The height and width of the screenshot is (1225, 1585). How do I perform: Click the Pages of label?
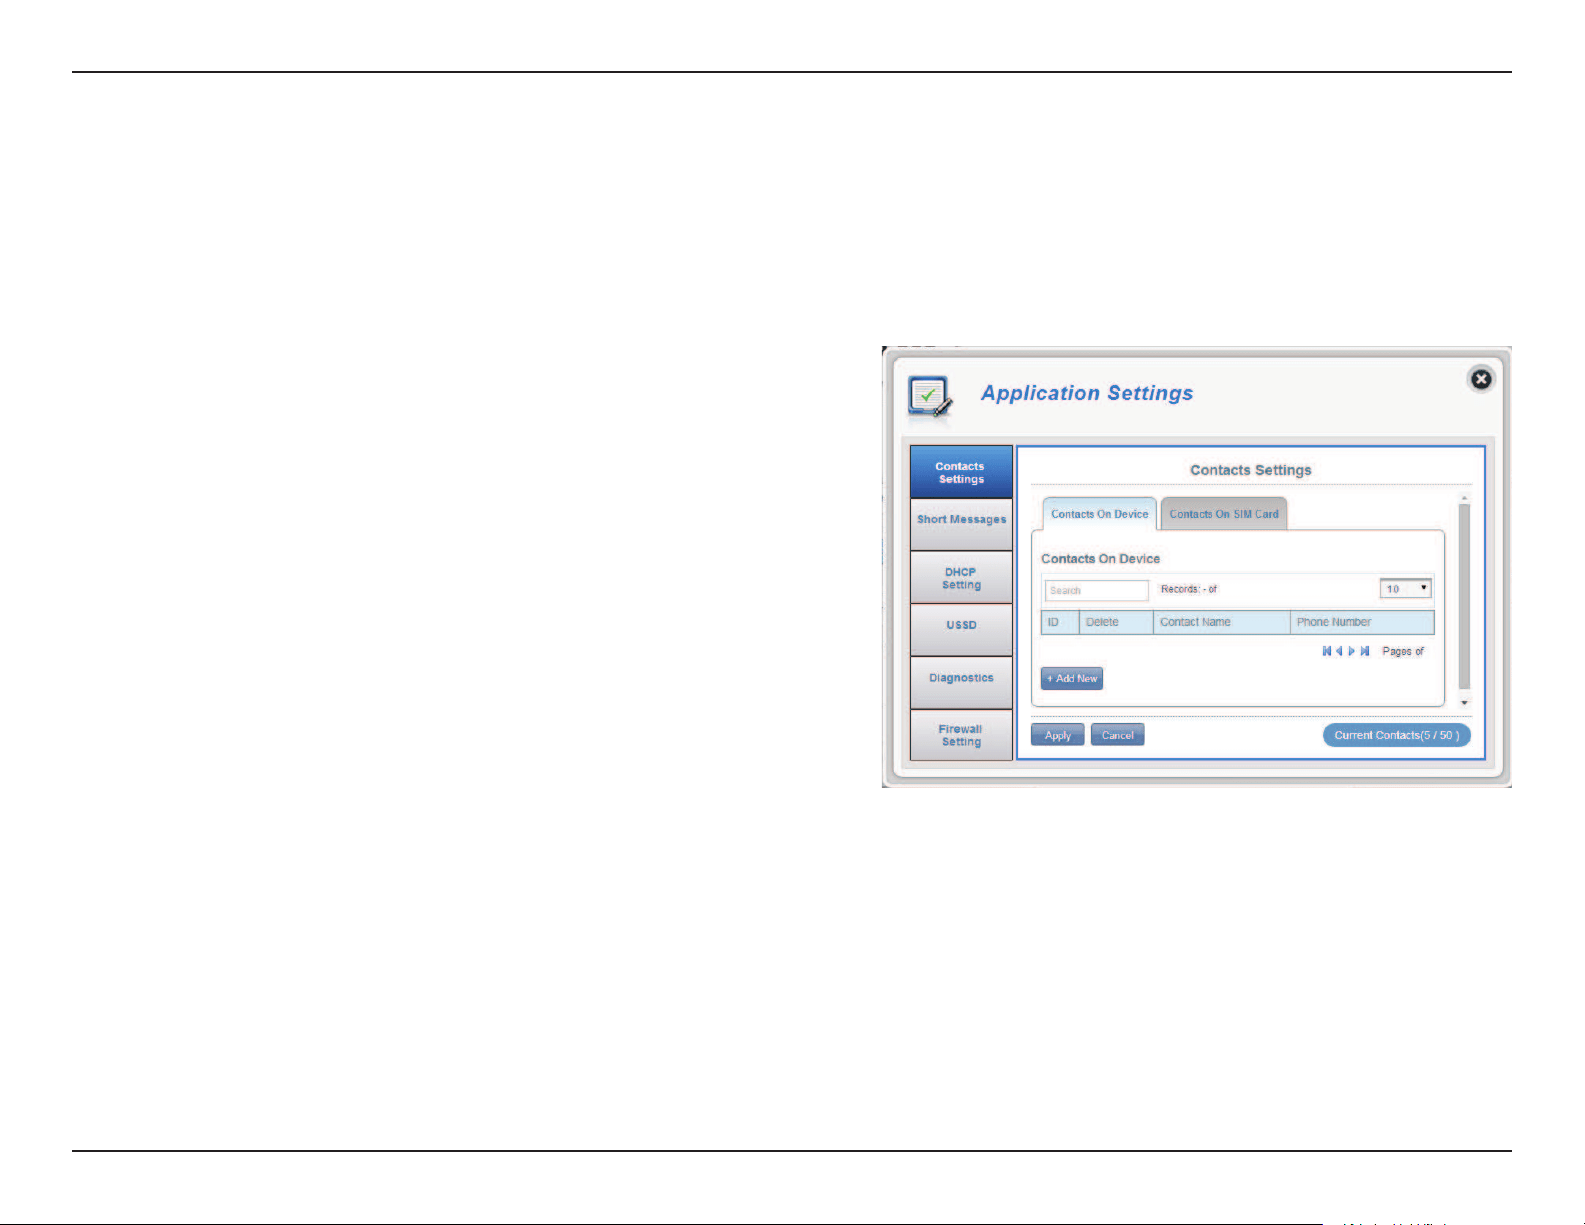(1403, 651)
